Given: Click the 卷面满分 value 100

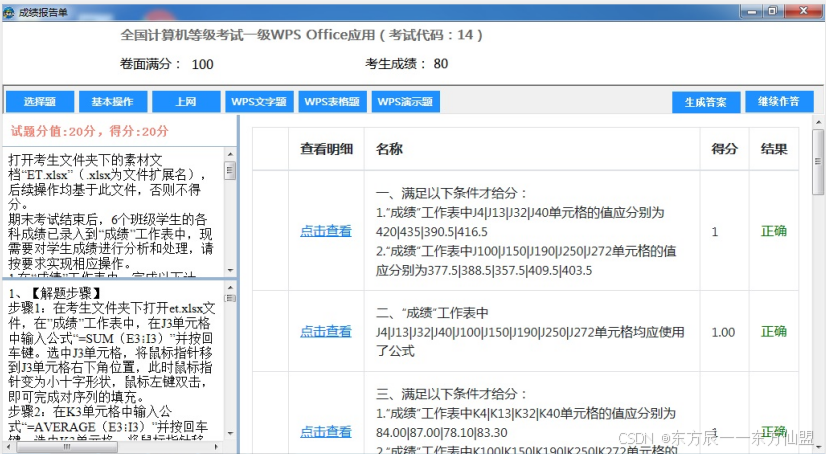Looking at the screenshot, I should pyautogui.click(x=202, y=64).
